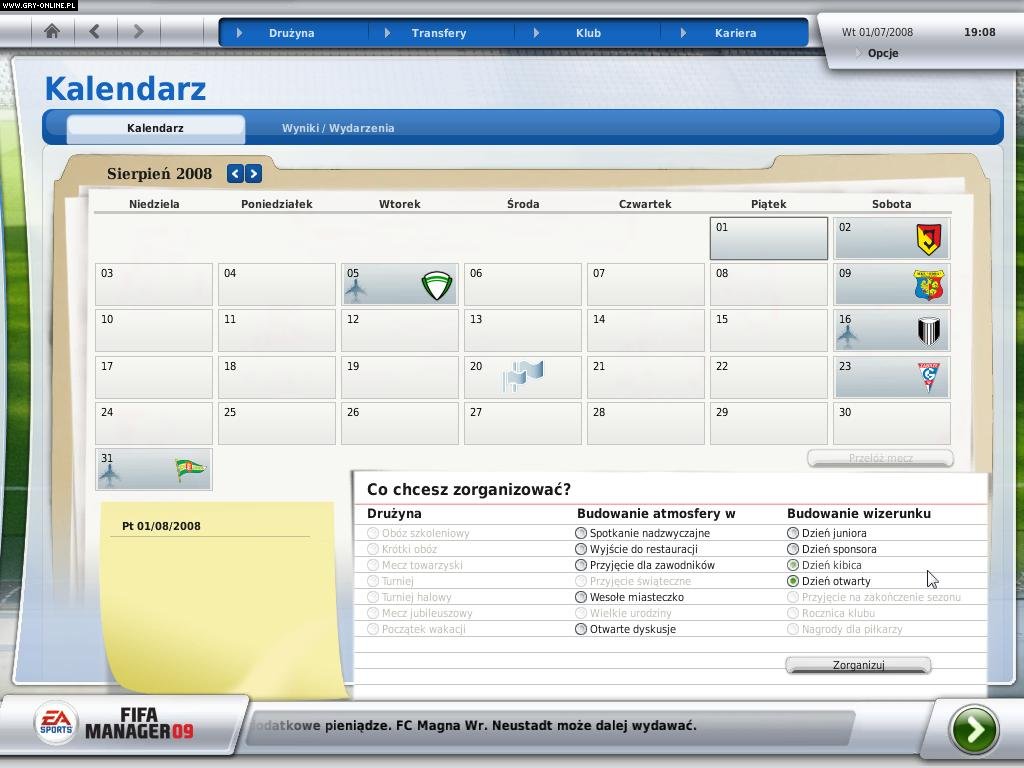The image size is (1024, 768).
Task: Expand the Drużyna menu
Action: click(291, 33)
